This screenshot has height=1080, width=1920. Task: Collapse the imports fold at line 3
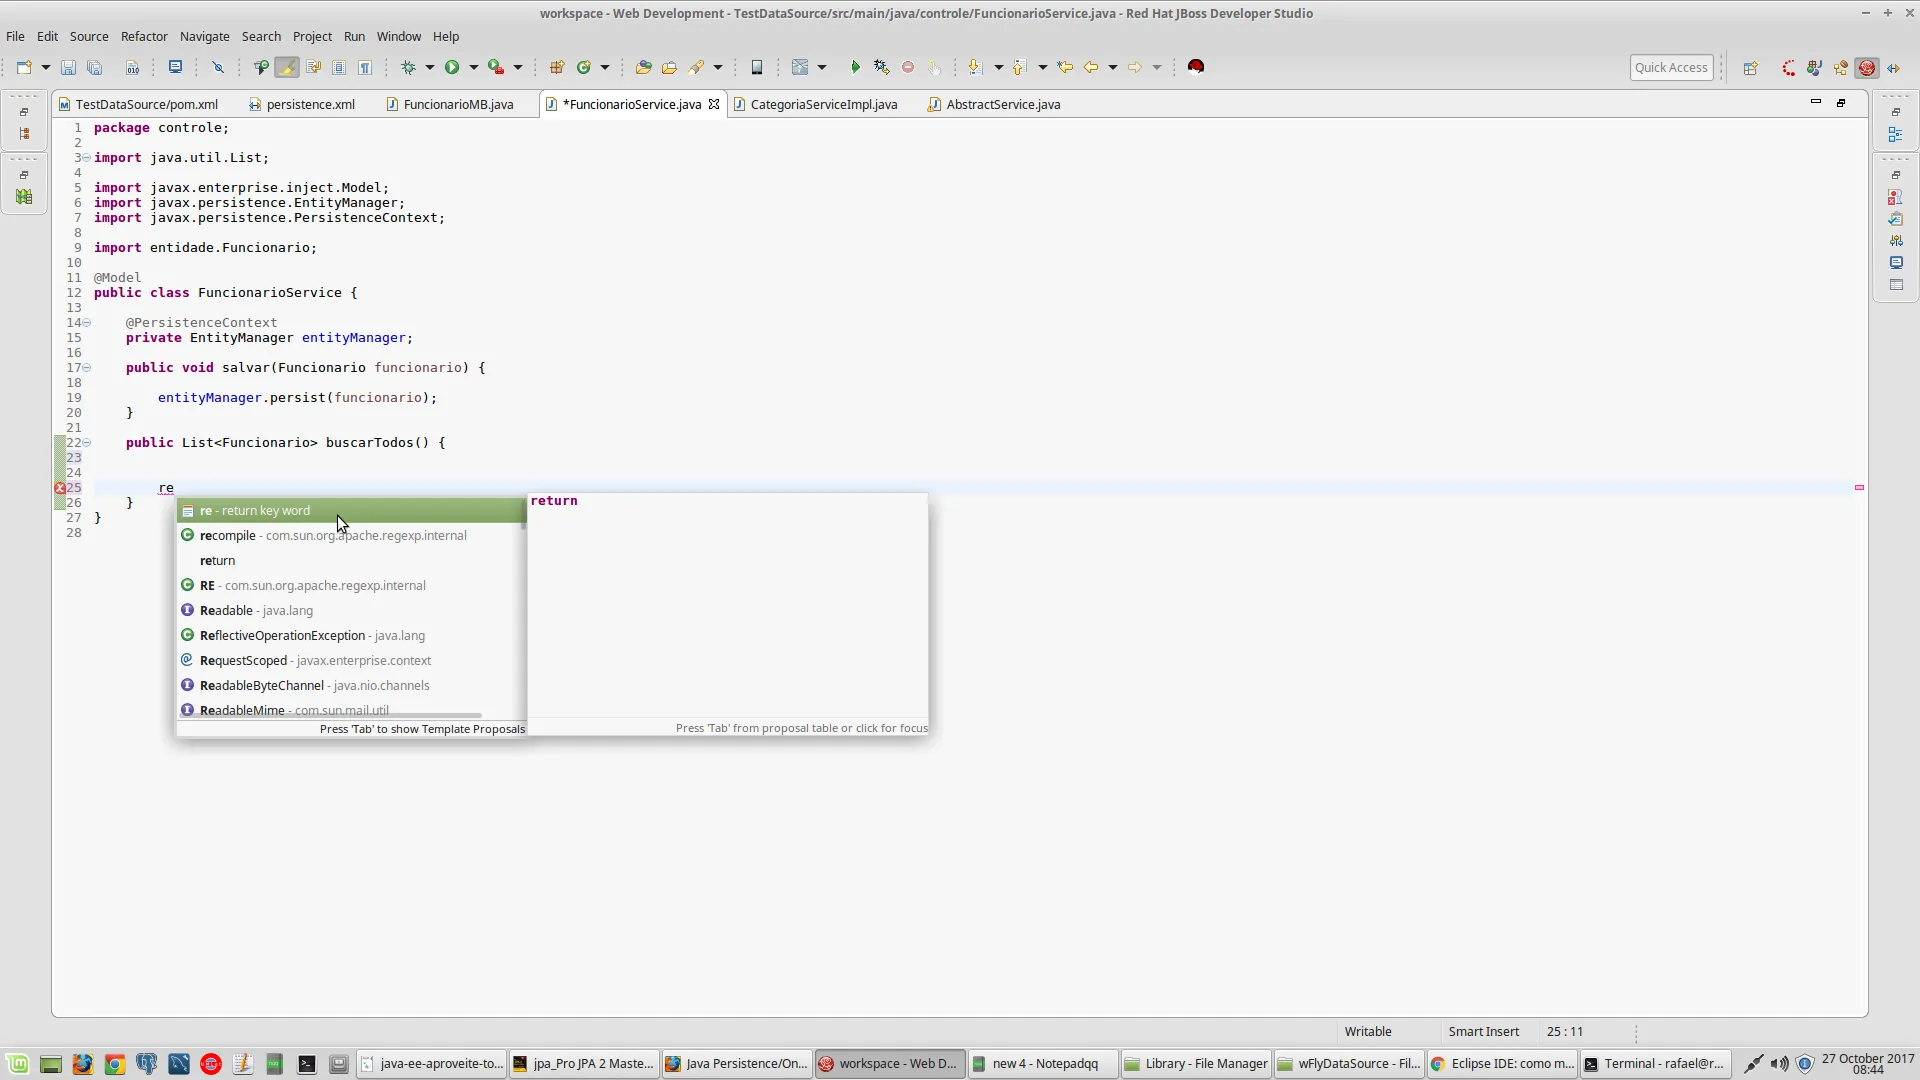click(86, 158)
